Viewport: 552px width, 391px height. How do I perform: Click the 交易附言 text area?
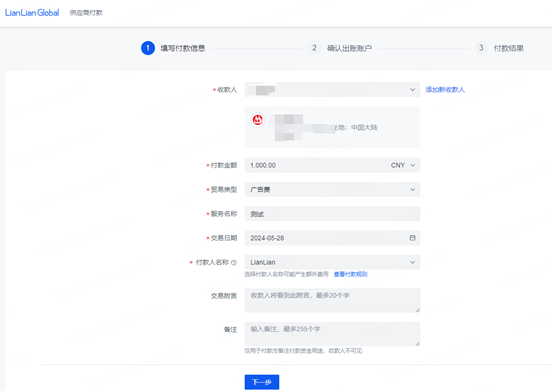(332, 301)
